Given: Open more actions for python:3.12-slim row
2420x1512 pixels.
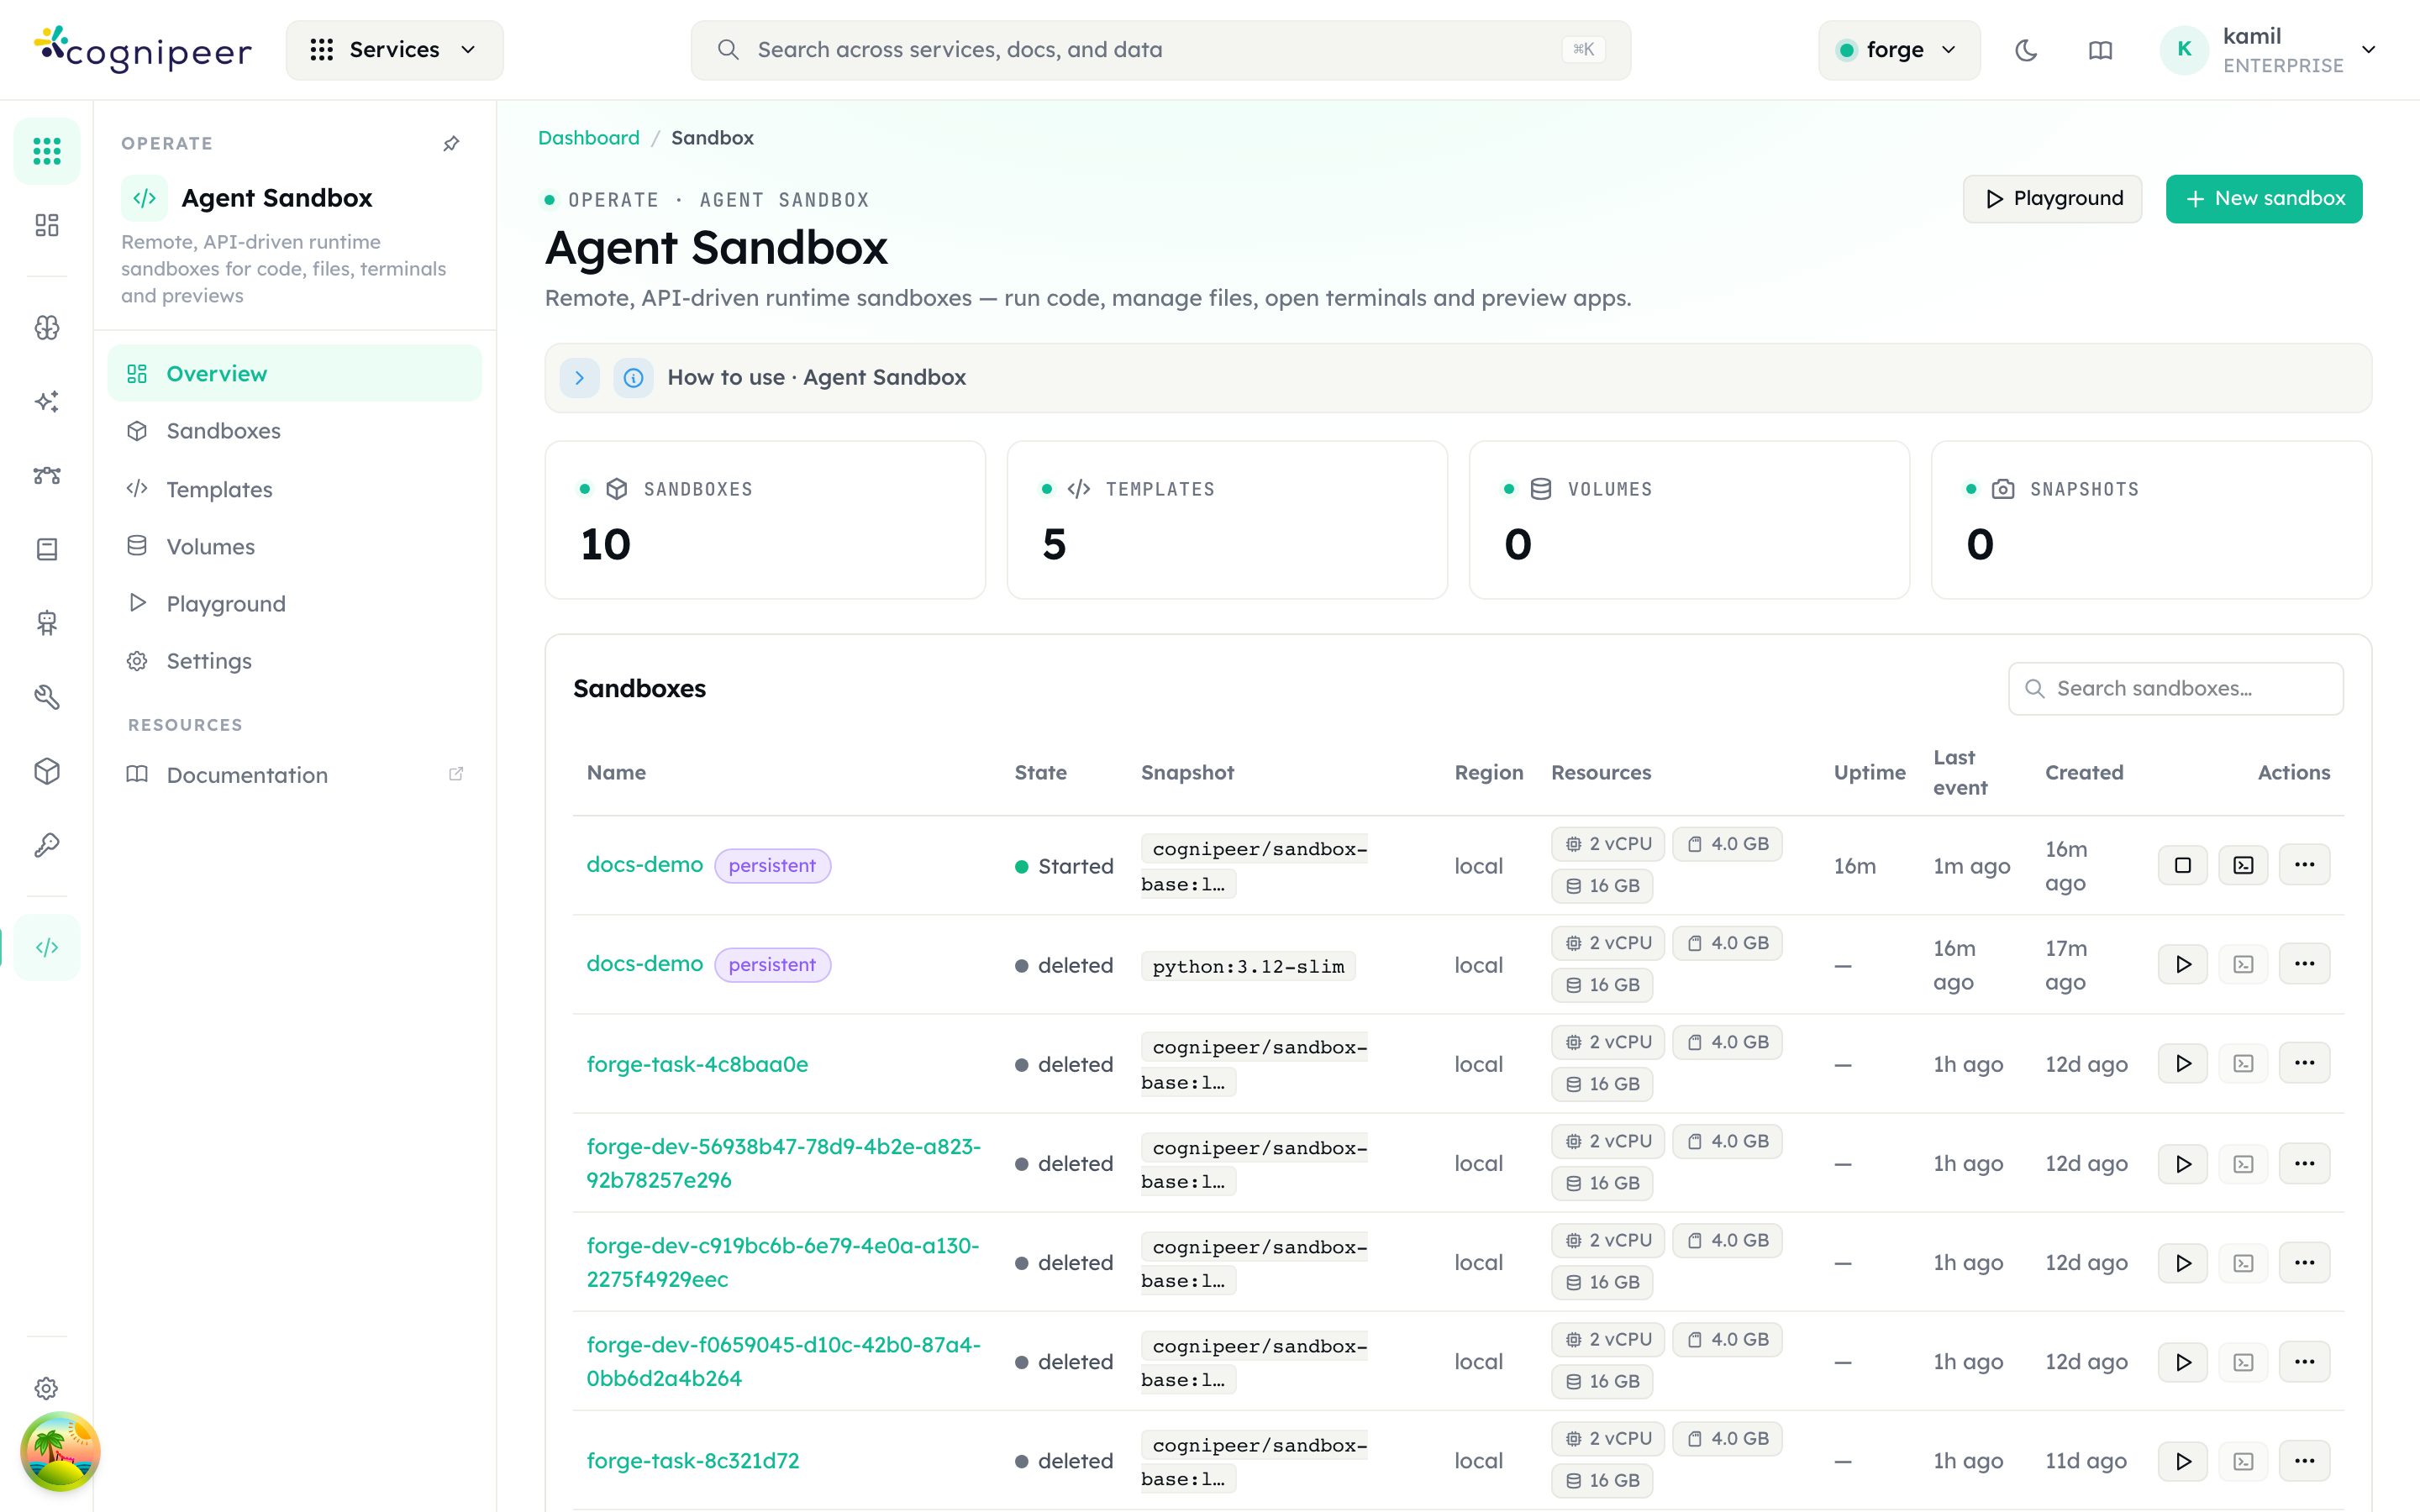Looking at the screenshot, I should [2305, 964].
